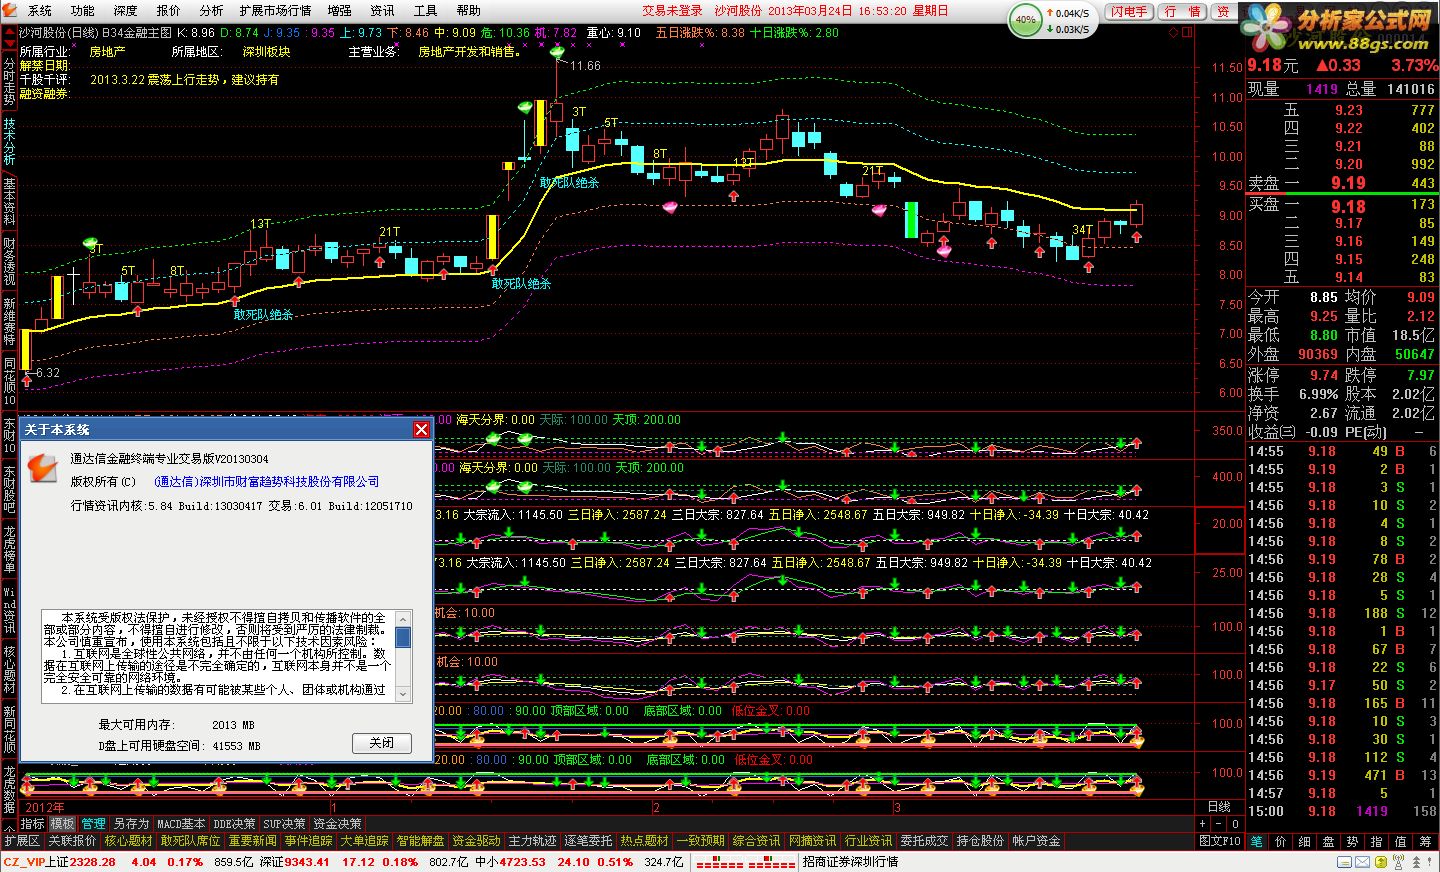This screenshot has width=1440, height=872.
Task: Open the 关联报价 tab
Action: [72, 841]
